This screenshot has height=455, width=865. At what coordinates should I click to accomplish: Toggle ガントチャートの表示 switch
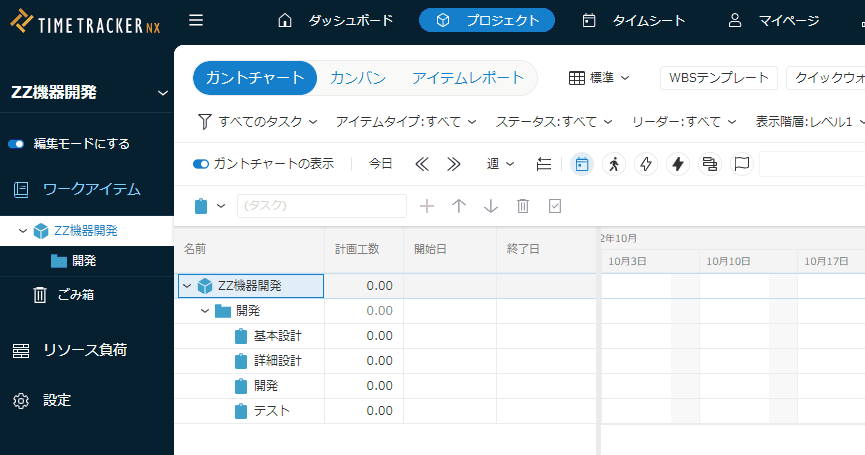[201, 164]
